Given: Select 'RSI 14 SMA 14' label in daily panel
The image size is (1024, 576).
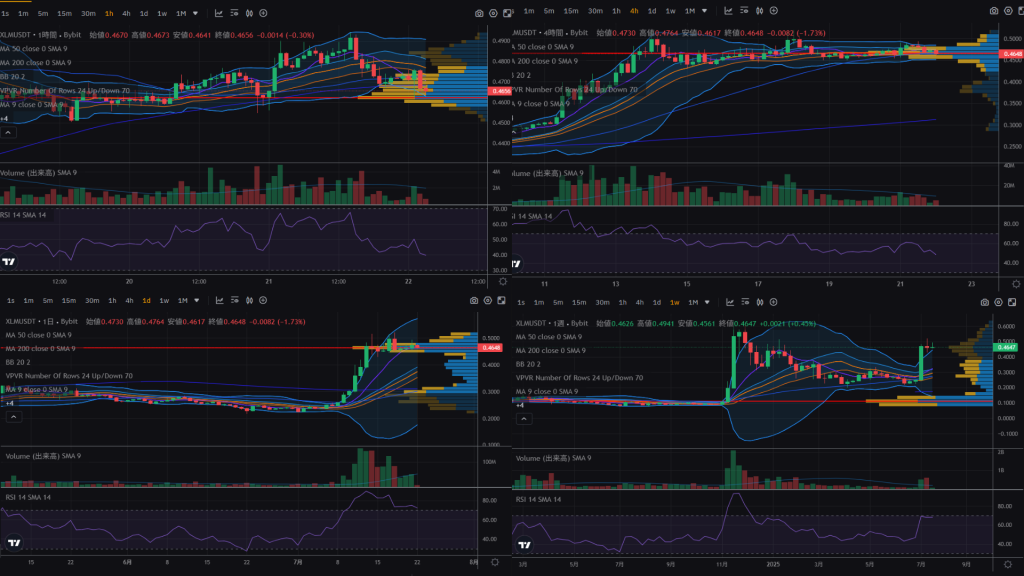Looking at the screenshot, I should (28, 498).
